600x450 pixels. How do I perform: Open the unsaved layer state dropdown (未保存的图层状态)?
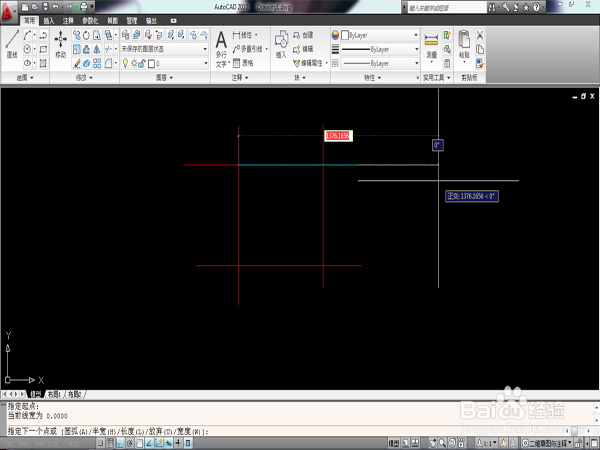(x=165, y=49)
